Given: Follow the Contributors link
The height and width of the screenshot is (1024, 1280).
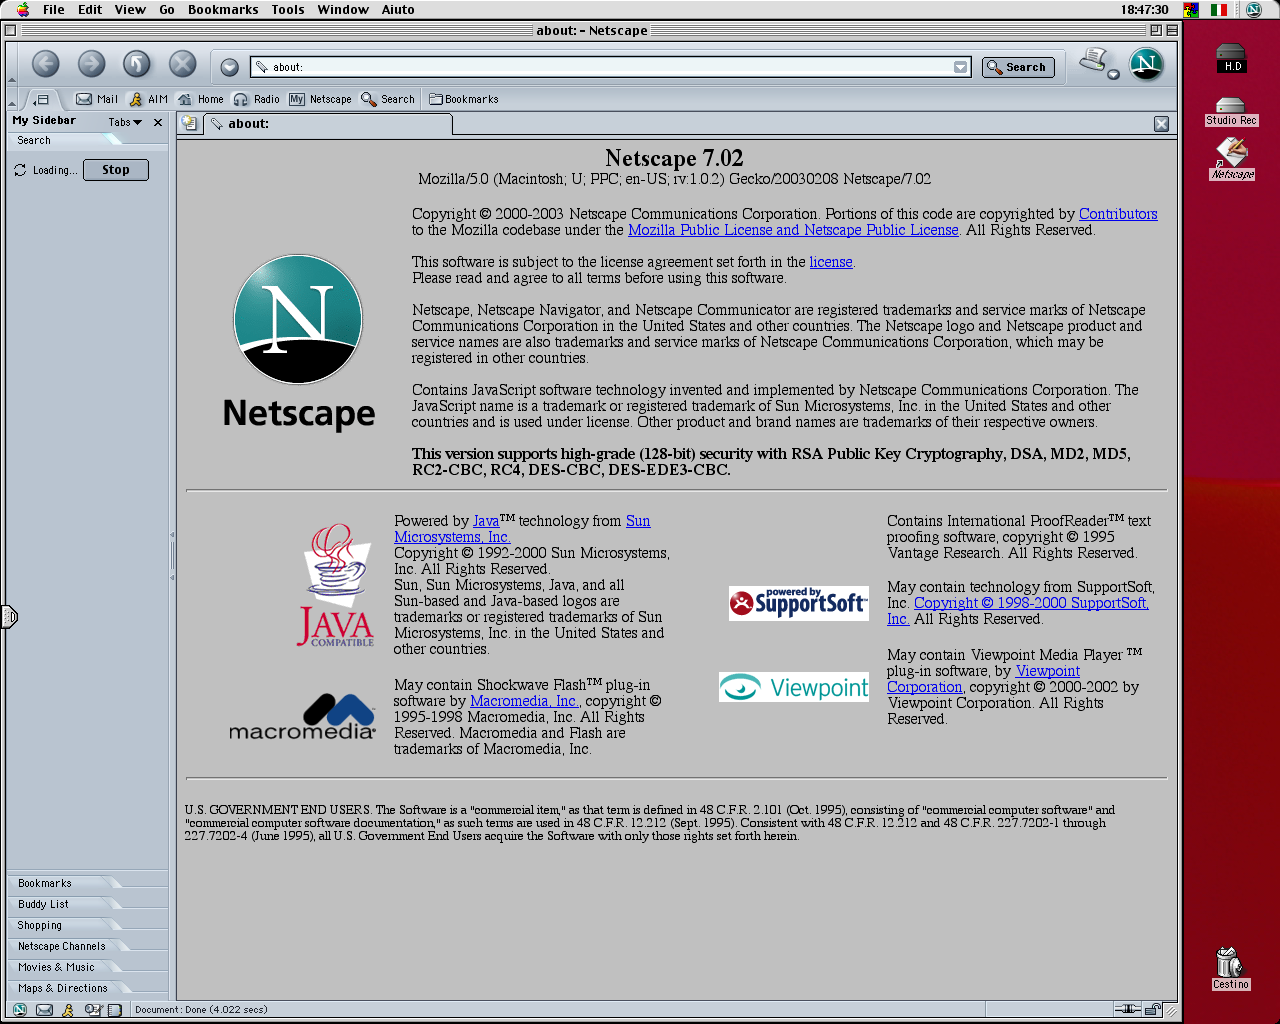Looking at the screenshot, I should click(x=1118, y=214).
